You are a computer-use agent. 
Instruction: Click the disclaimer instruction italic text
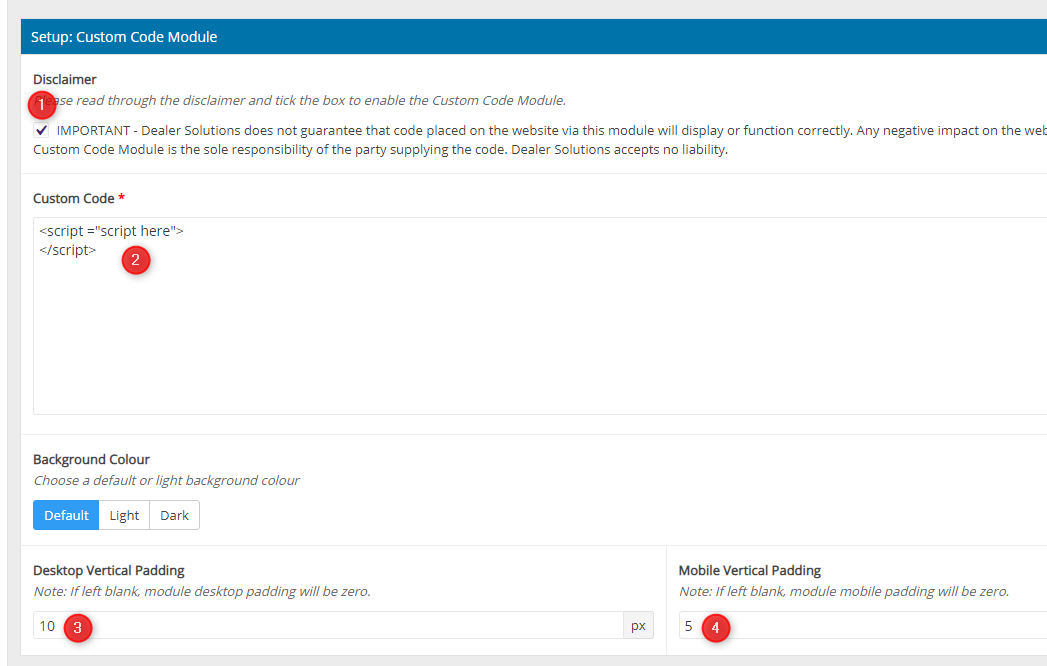[x=300, y=100]
